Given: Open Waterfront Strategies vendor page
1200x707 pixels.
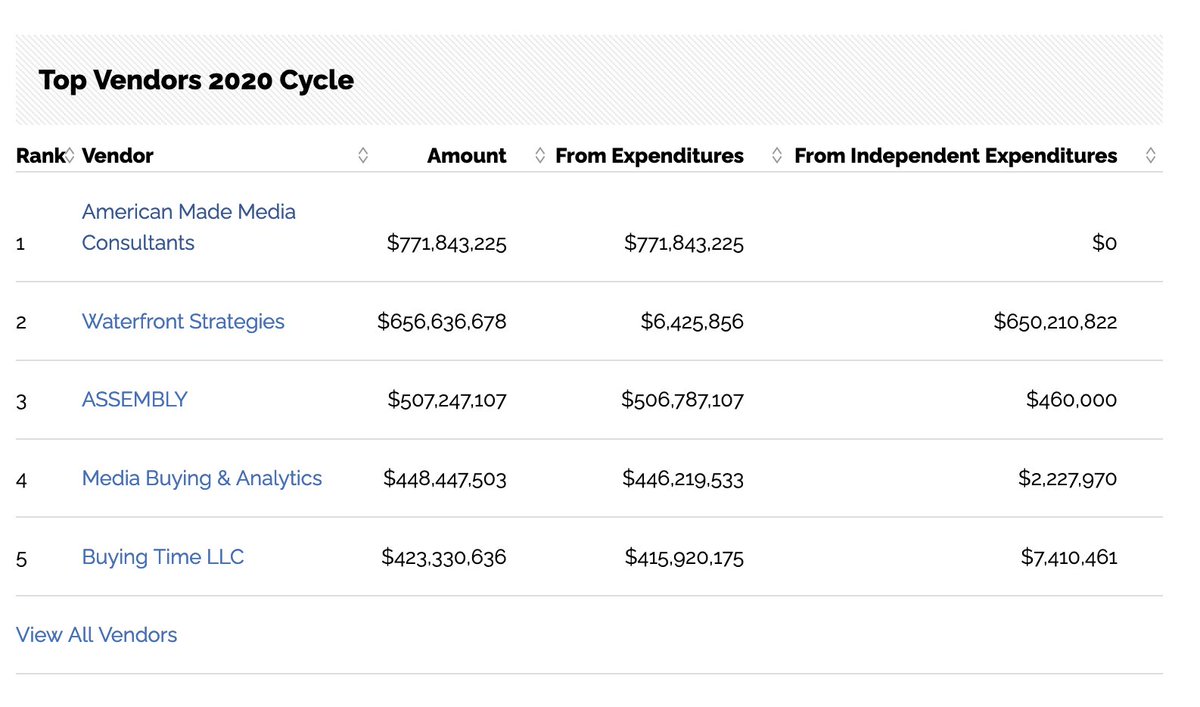Looking at the screenshot, I should coord(183,322).
